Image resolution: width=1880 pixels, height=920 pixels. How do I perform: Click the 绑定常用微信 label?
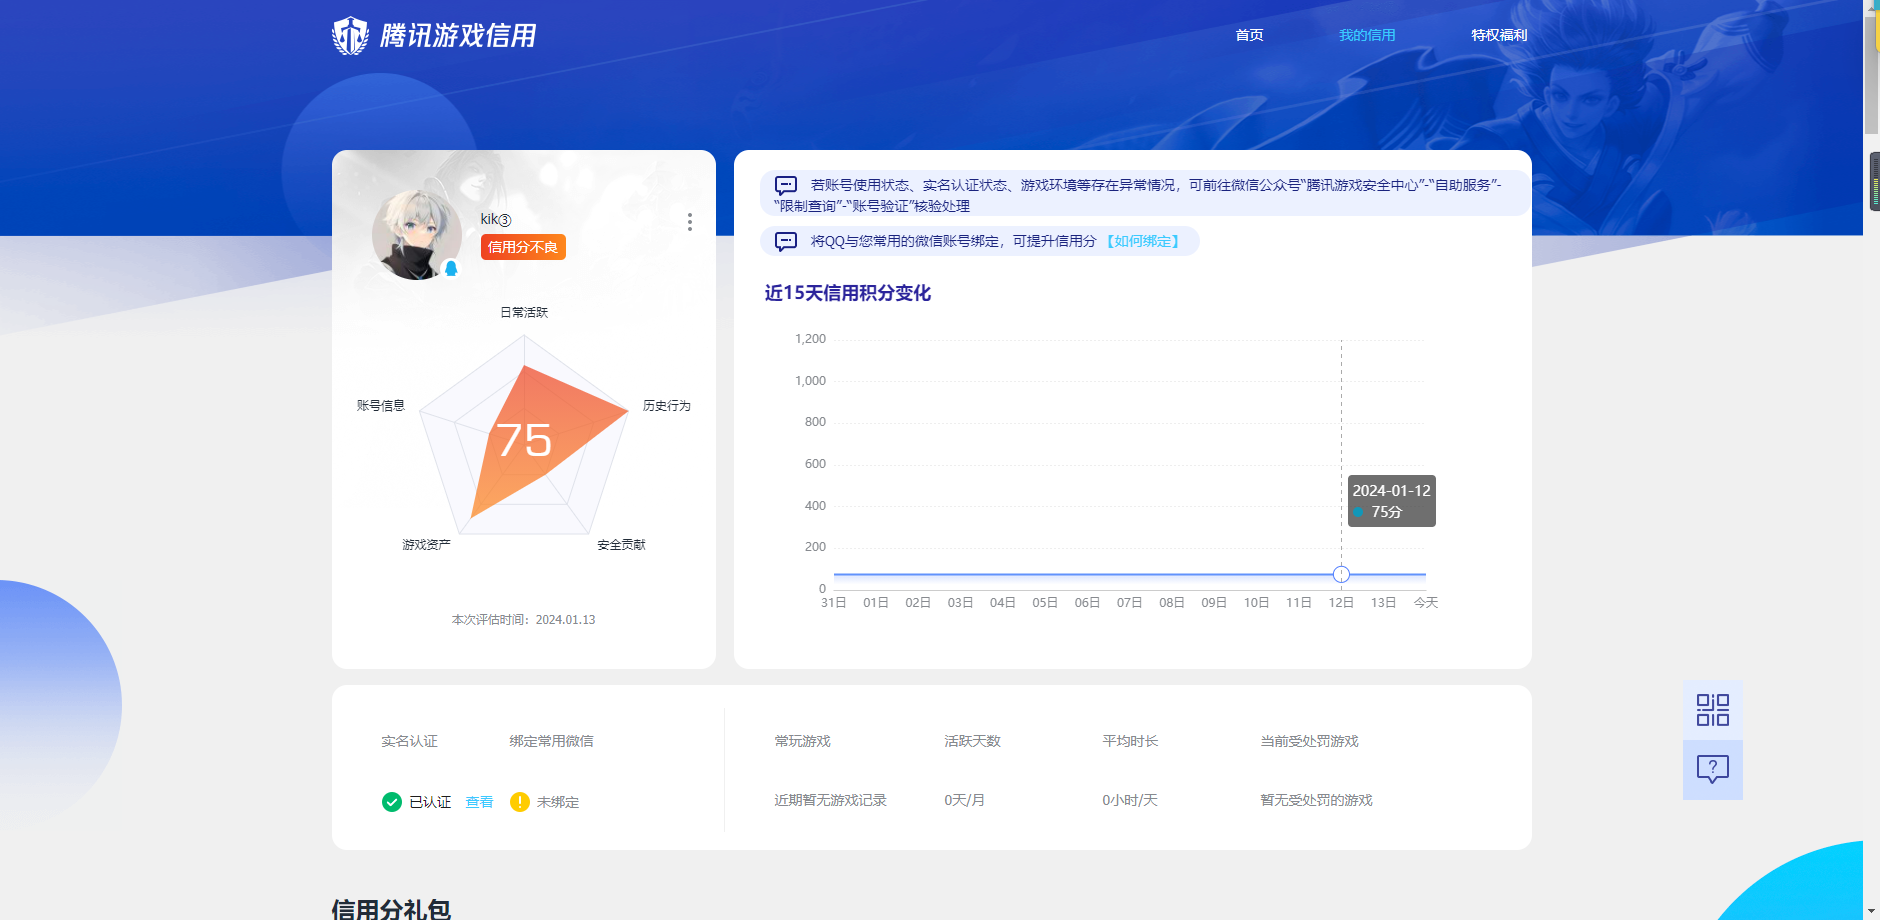[551, 741]
